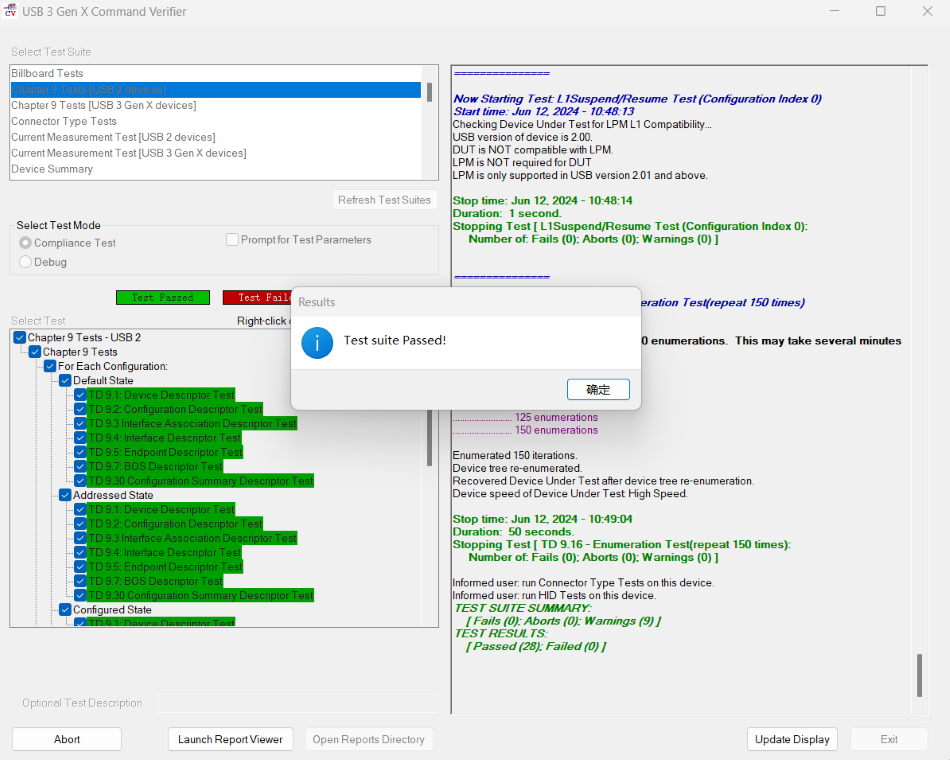950x760 pixels.
Task: Select TD 9.30 Summary Descriptor under Addressed State
Action: (x=201, y=596)
